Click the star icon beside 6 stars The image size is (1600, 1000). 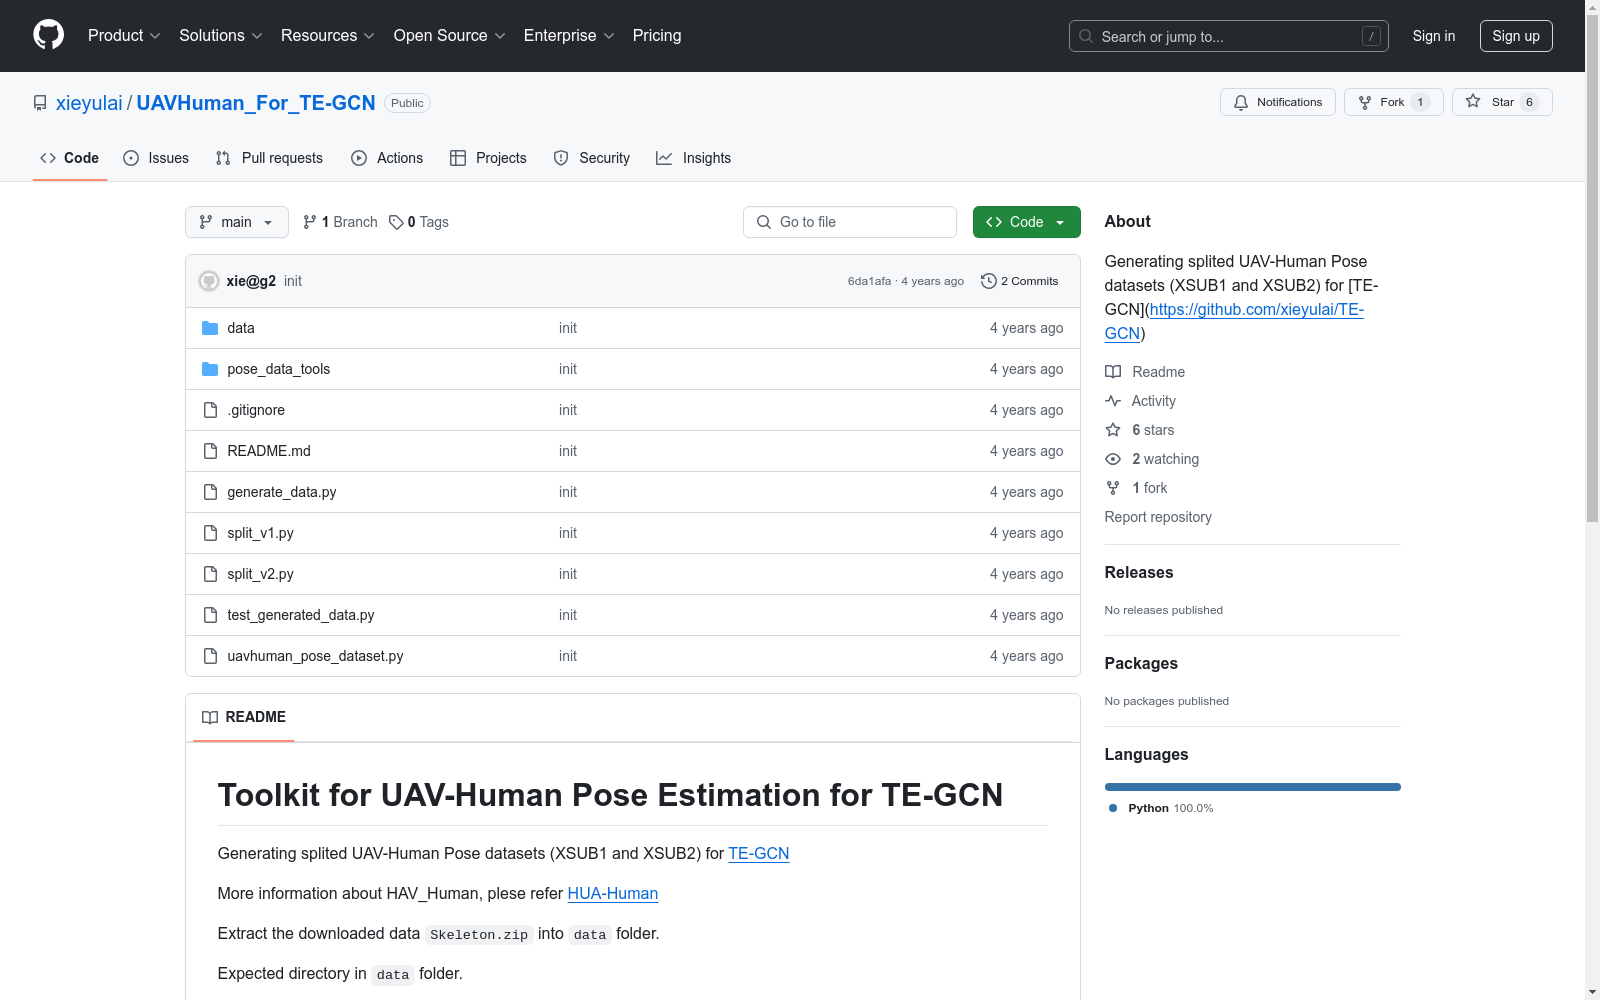point(1113,430)
